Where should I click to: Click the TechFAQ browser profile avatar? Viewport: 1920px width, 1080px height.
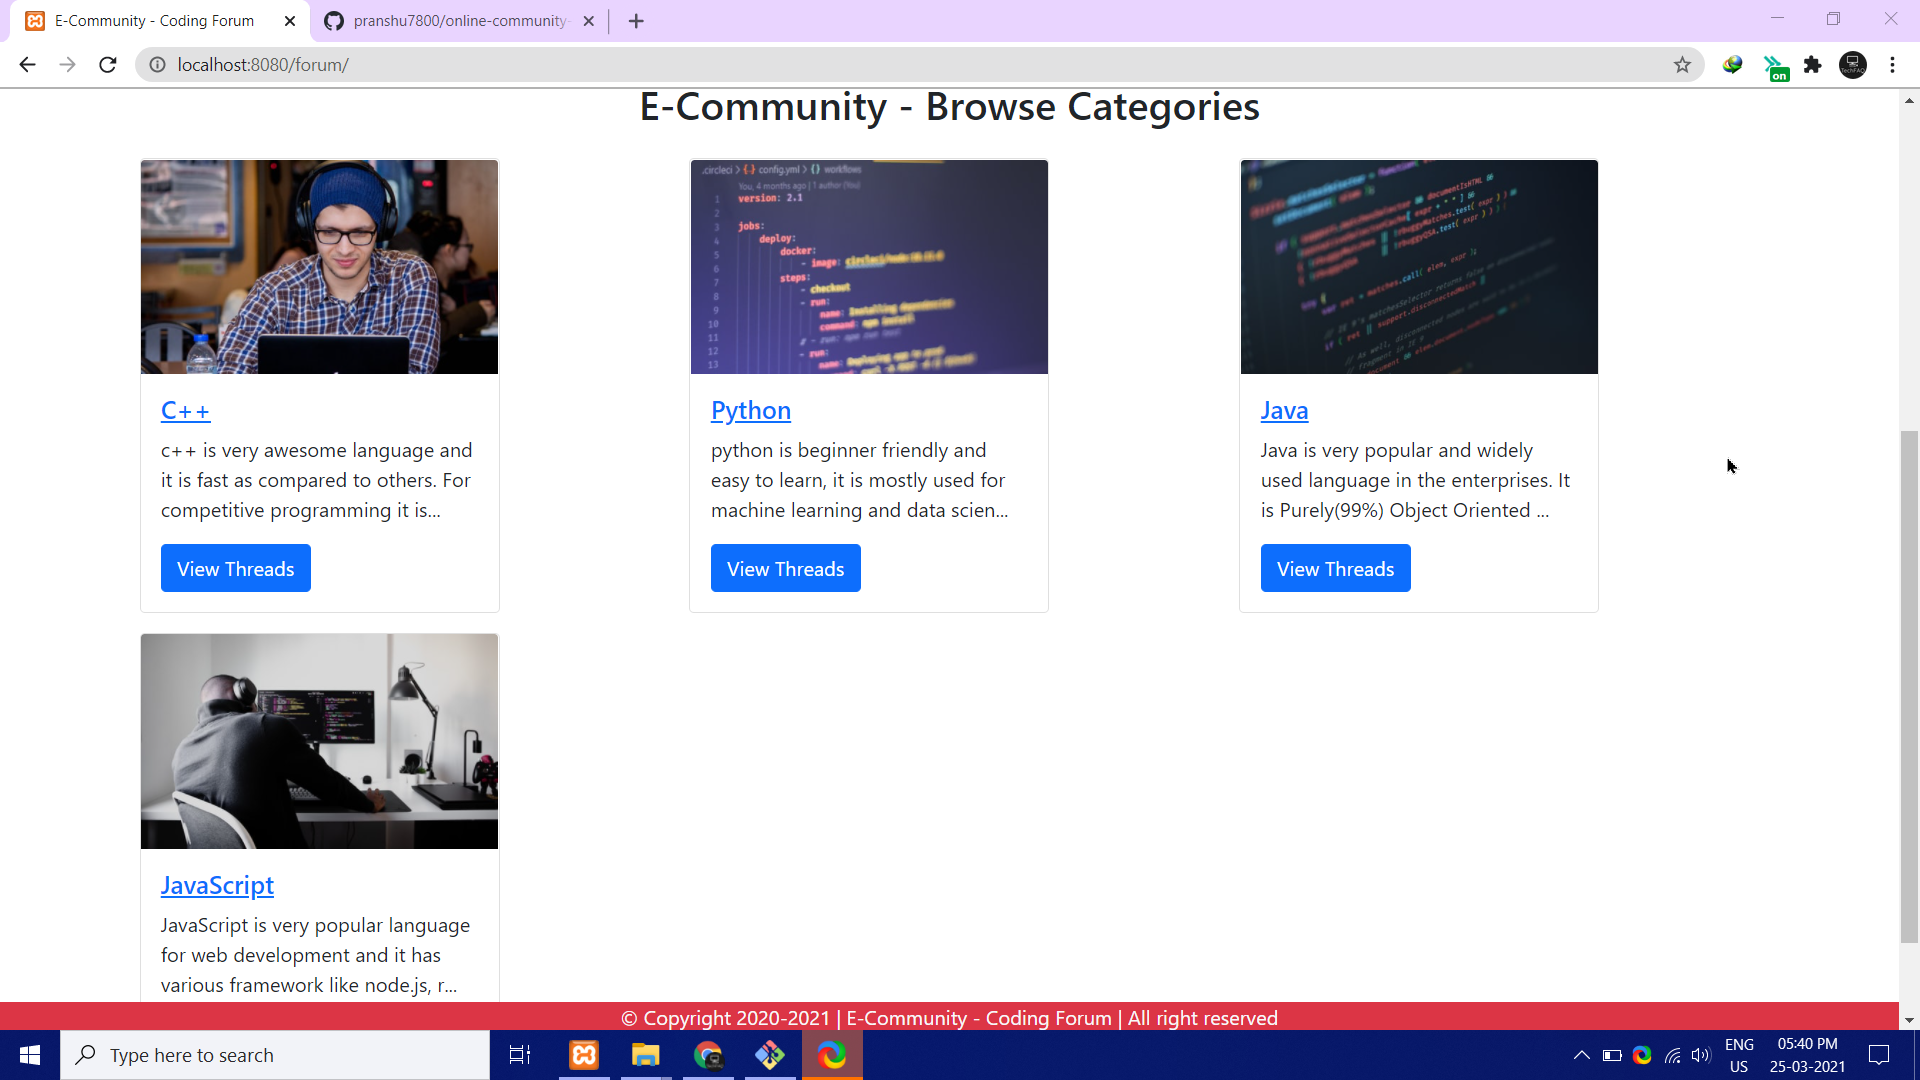point(1853,64)
